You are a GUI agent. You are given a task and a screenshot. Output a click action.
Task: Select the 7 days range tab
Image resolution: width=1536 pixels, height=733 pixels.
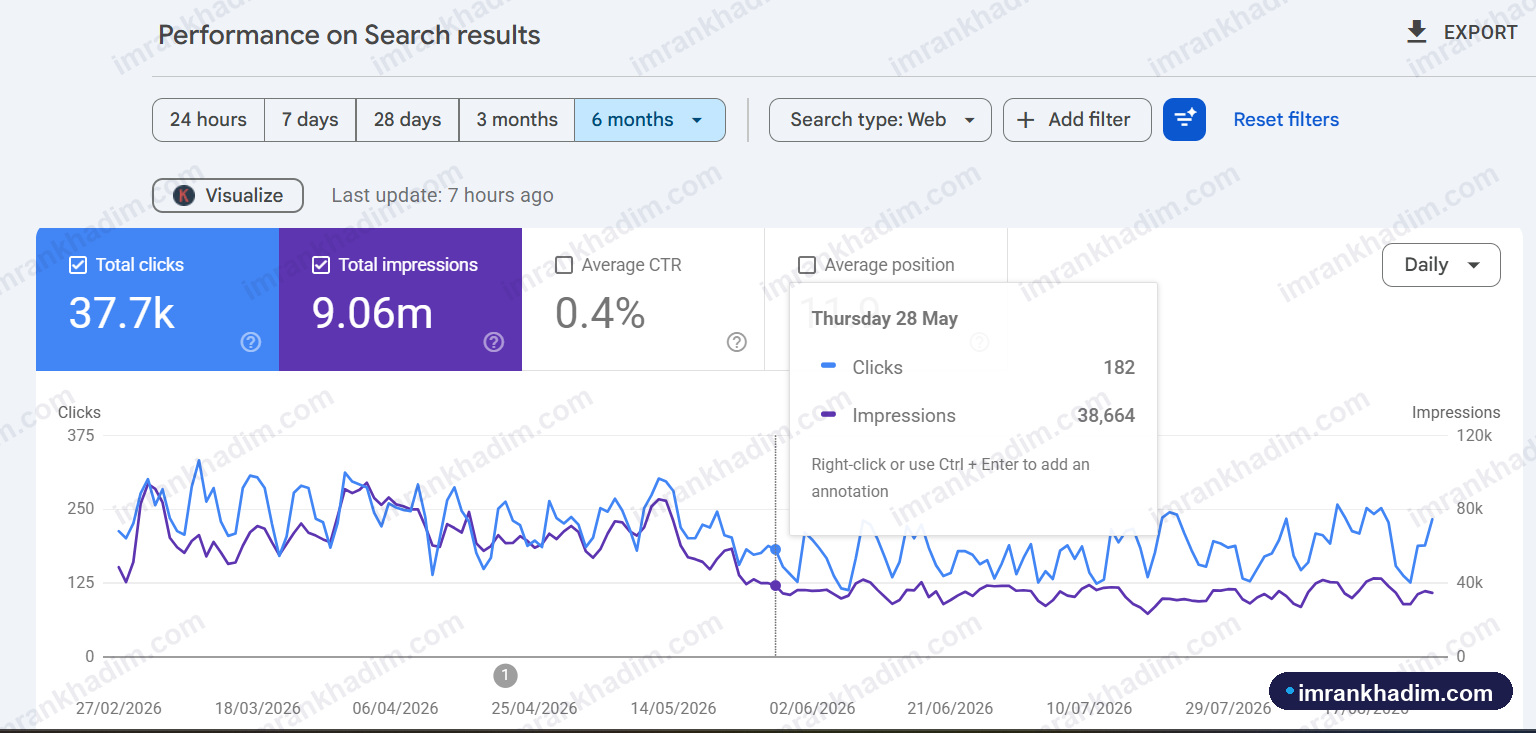(x=310, y=120)
